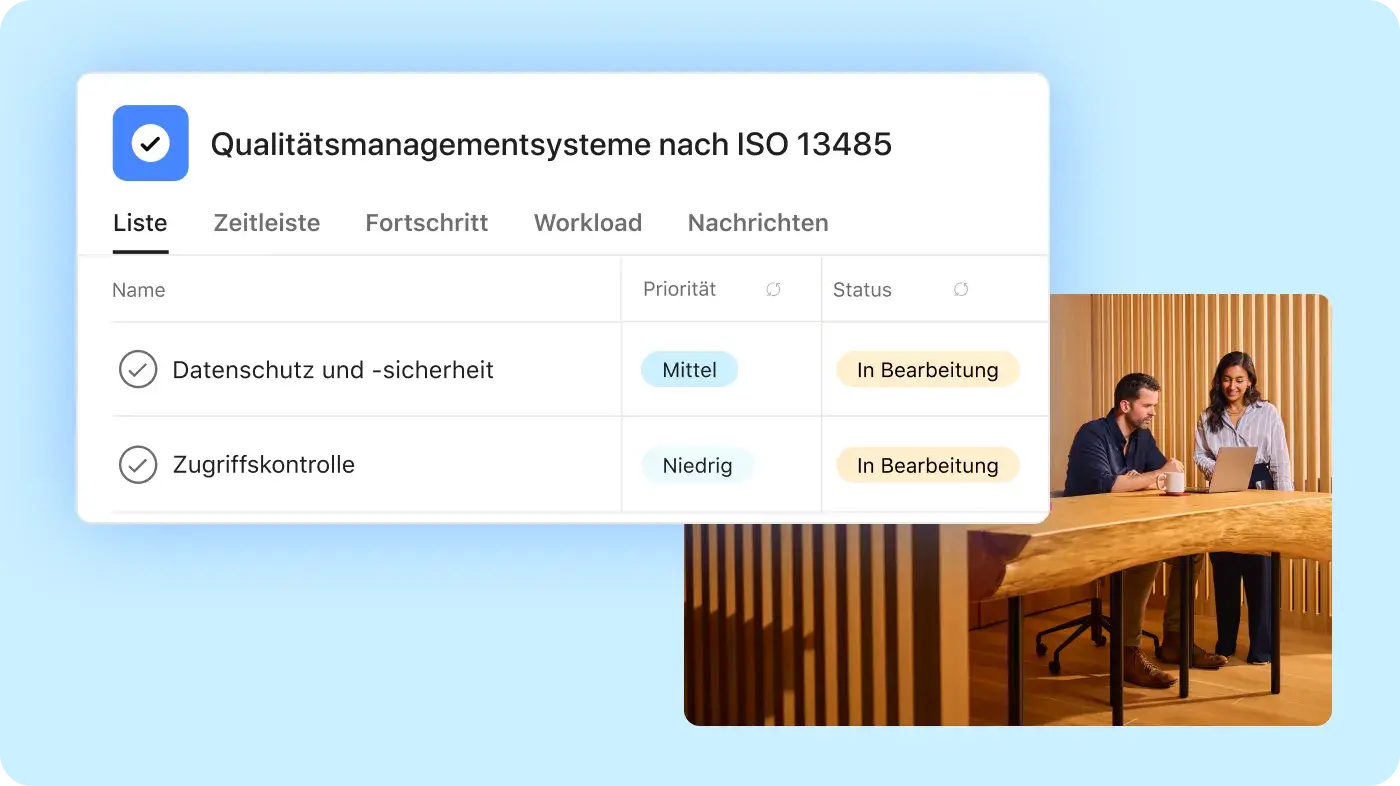
Task: Click the sync icon beside Status
Action: click(961, 289)
